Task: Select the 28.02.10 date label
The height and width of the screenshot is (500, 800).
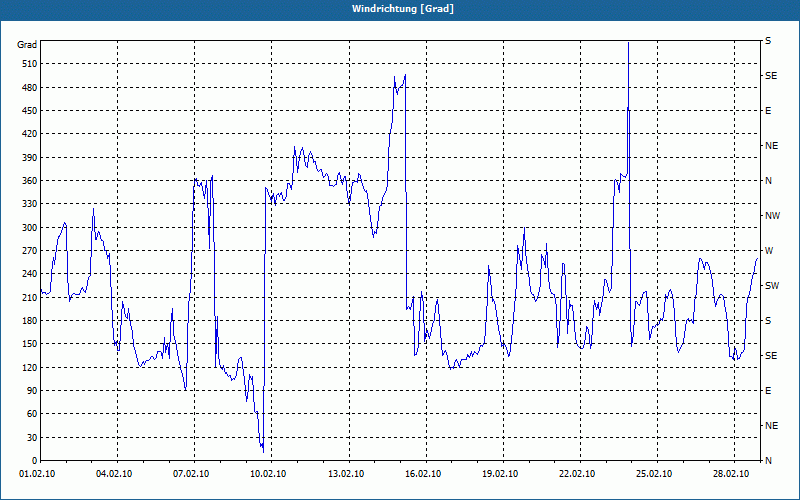Action: [x=731, y=474]
